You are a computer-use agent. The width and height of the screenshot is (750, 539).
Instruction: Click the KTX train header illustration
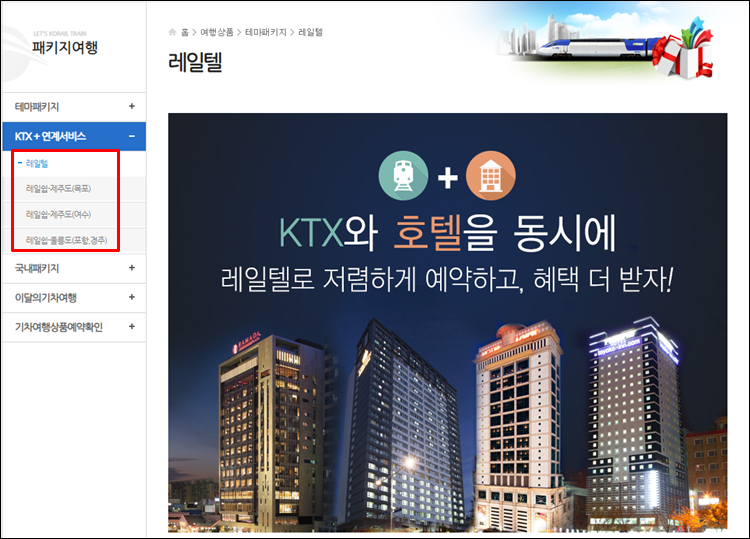click(x=600, y=48)
